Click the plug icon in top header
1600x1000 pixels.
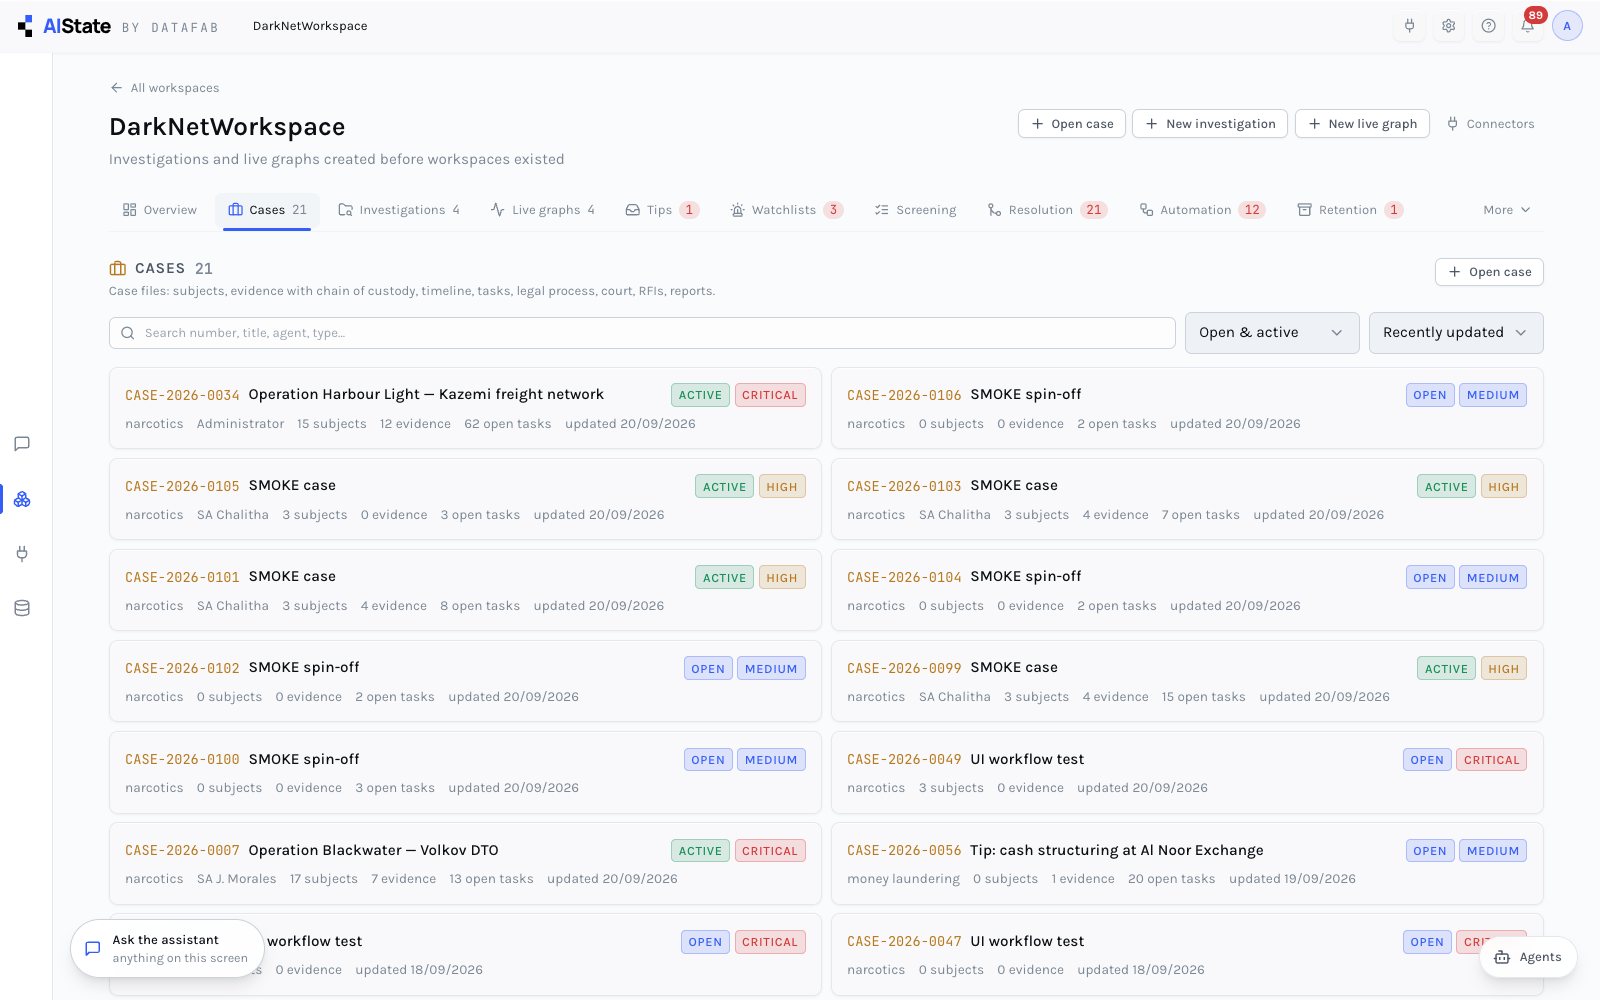click(x=1409, y=26)
